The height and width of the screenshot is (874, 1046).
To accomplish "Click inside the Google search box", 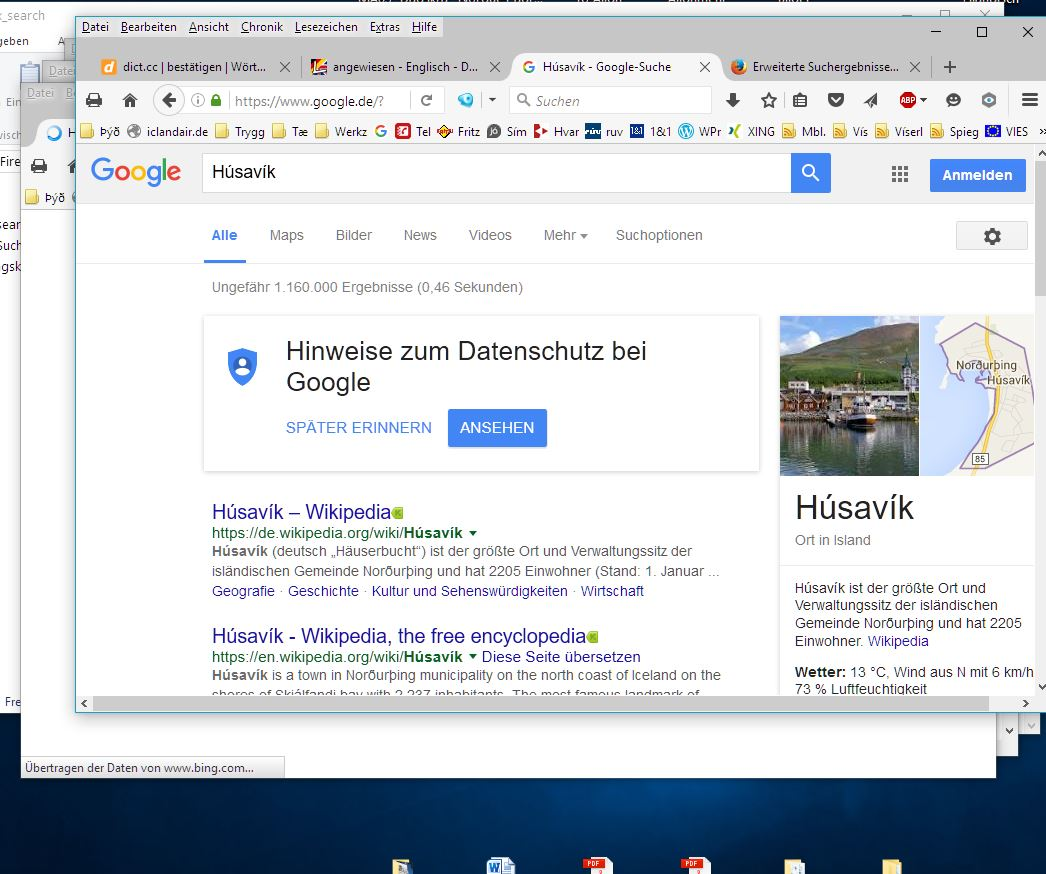I will click(495, 173).
